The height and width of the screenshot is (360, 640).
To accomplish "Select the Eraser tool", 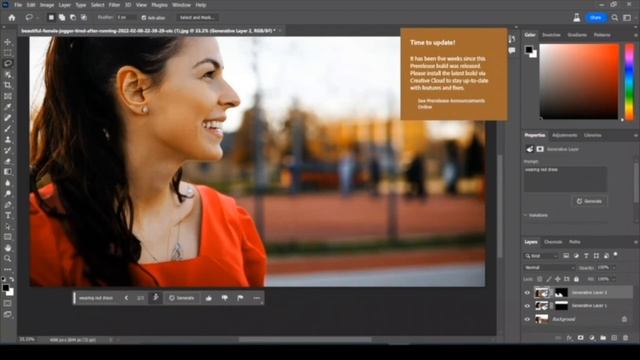I will (x=8, y=161).
